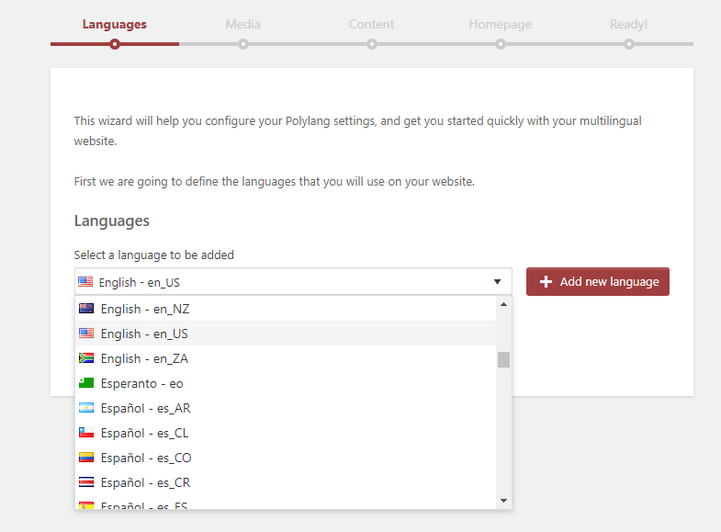
Task: Click the Argentina flag icon
Action: tap(86, 408)
